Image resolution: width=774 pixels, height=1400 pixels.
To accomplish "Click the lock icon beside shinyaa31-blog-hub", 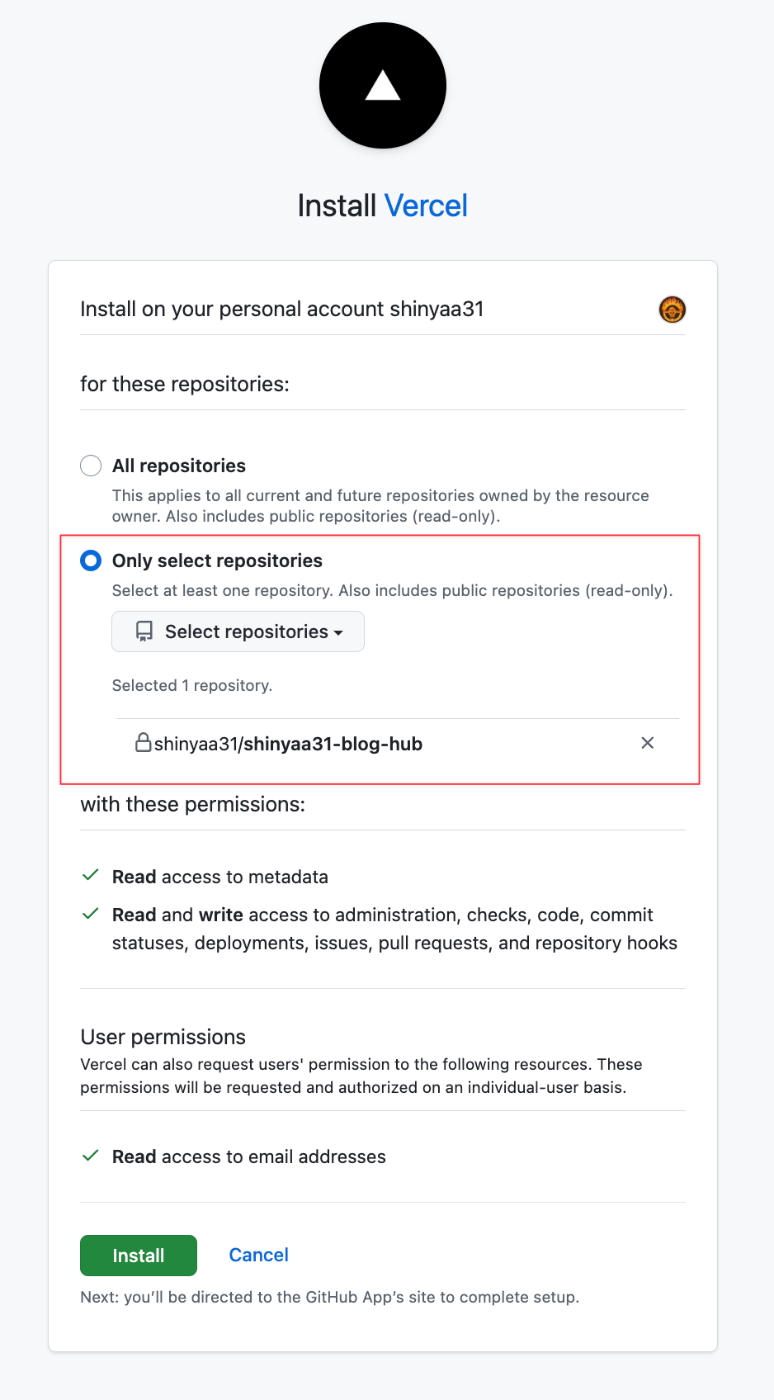I will [x=143, y=743].
